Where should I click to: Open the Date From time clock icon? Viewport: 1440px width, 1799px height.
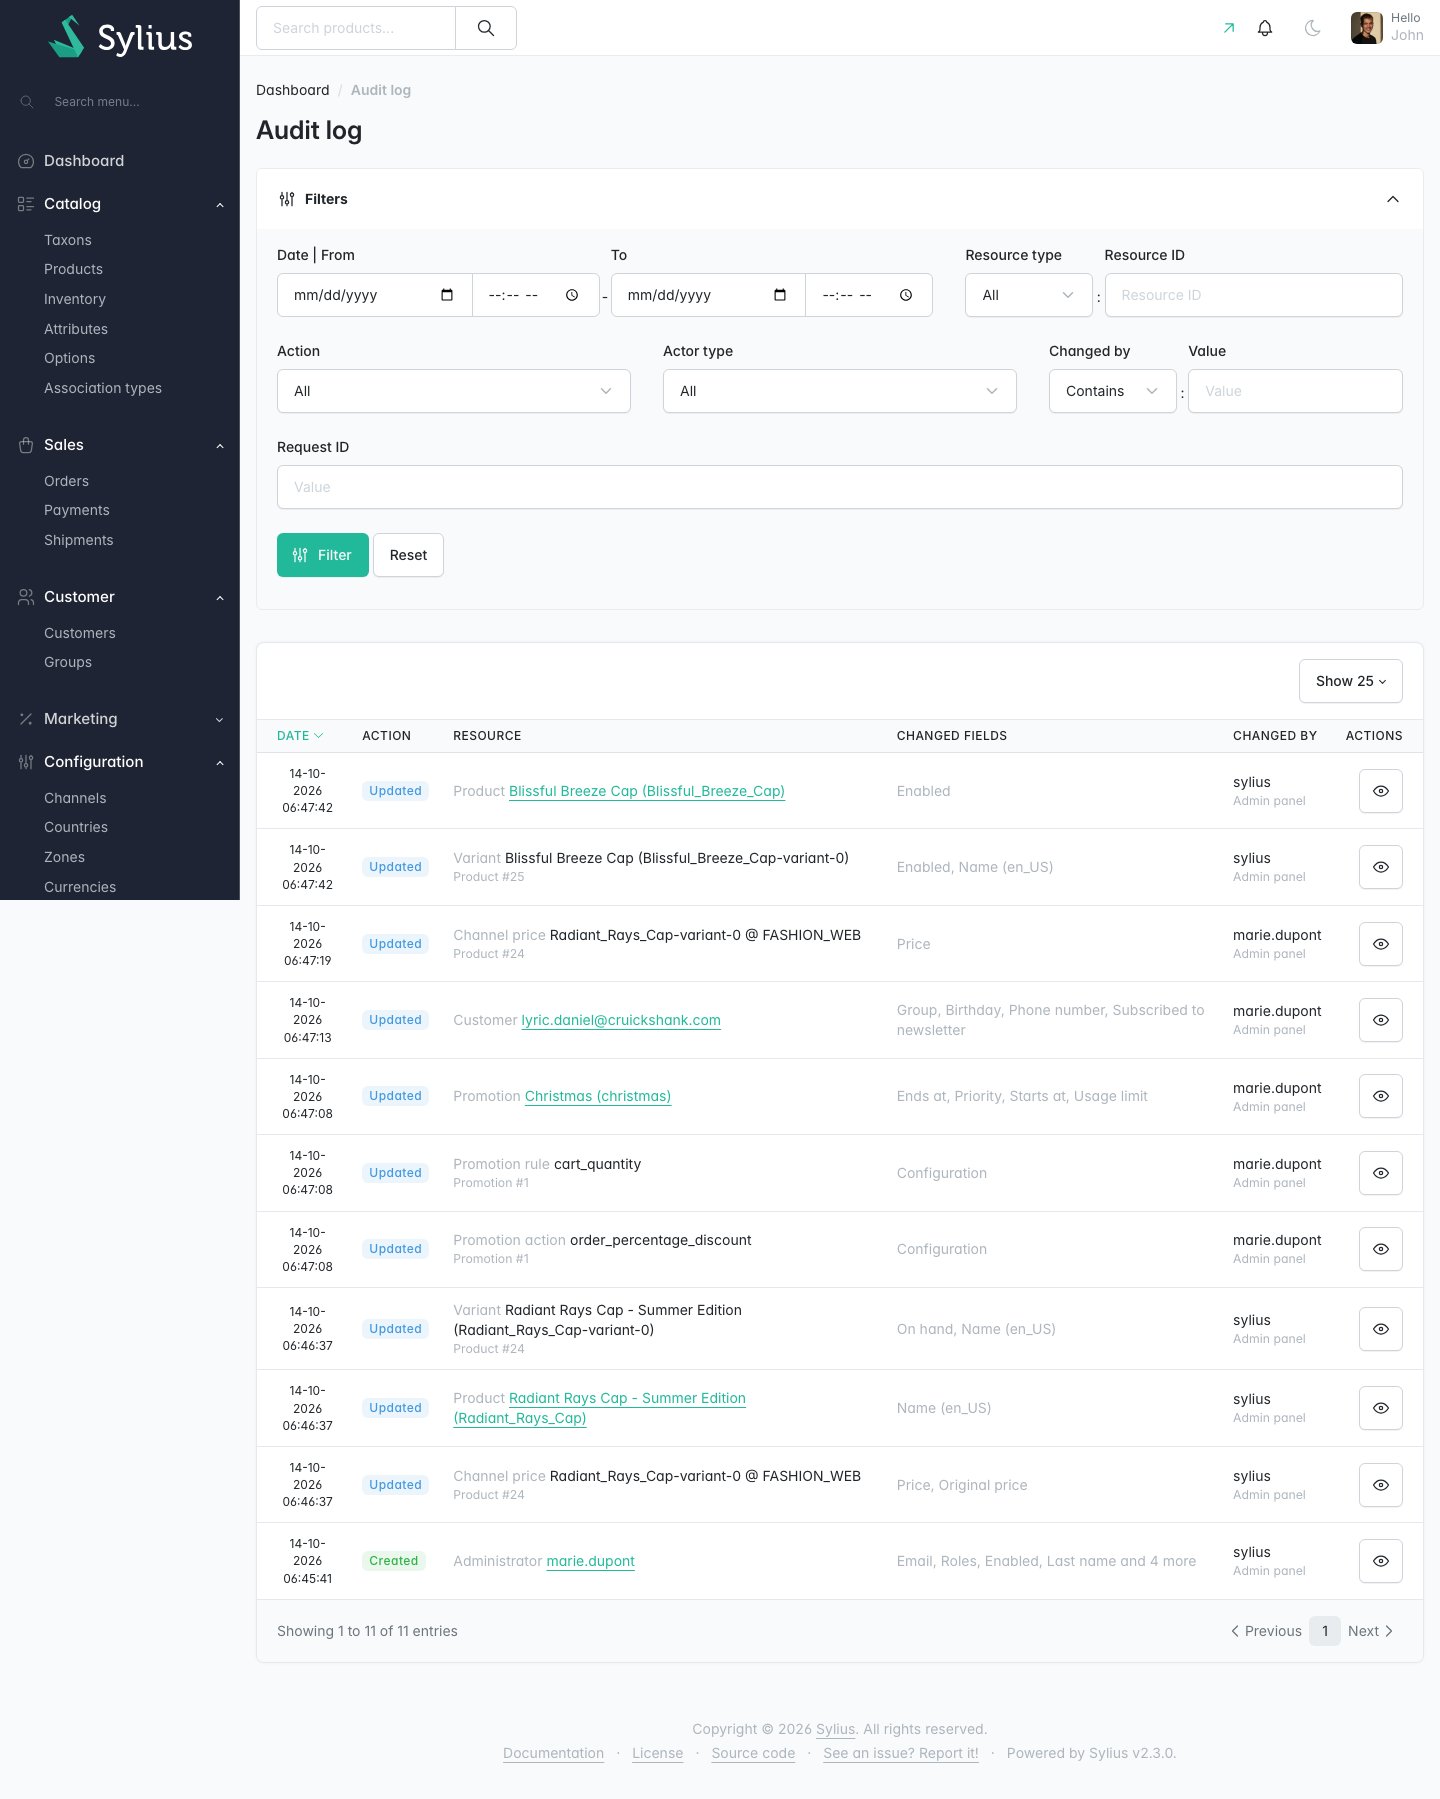572,295
